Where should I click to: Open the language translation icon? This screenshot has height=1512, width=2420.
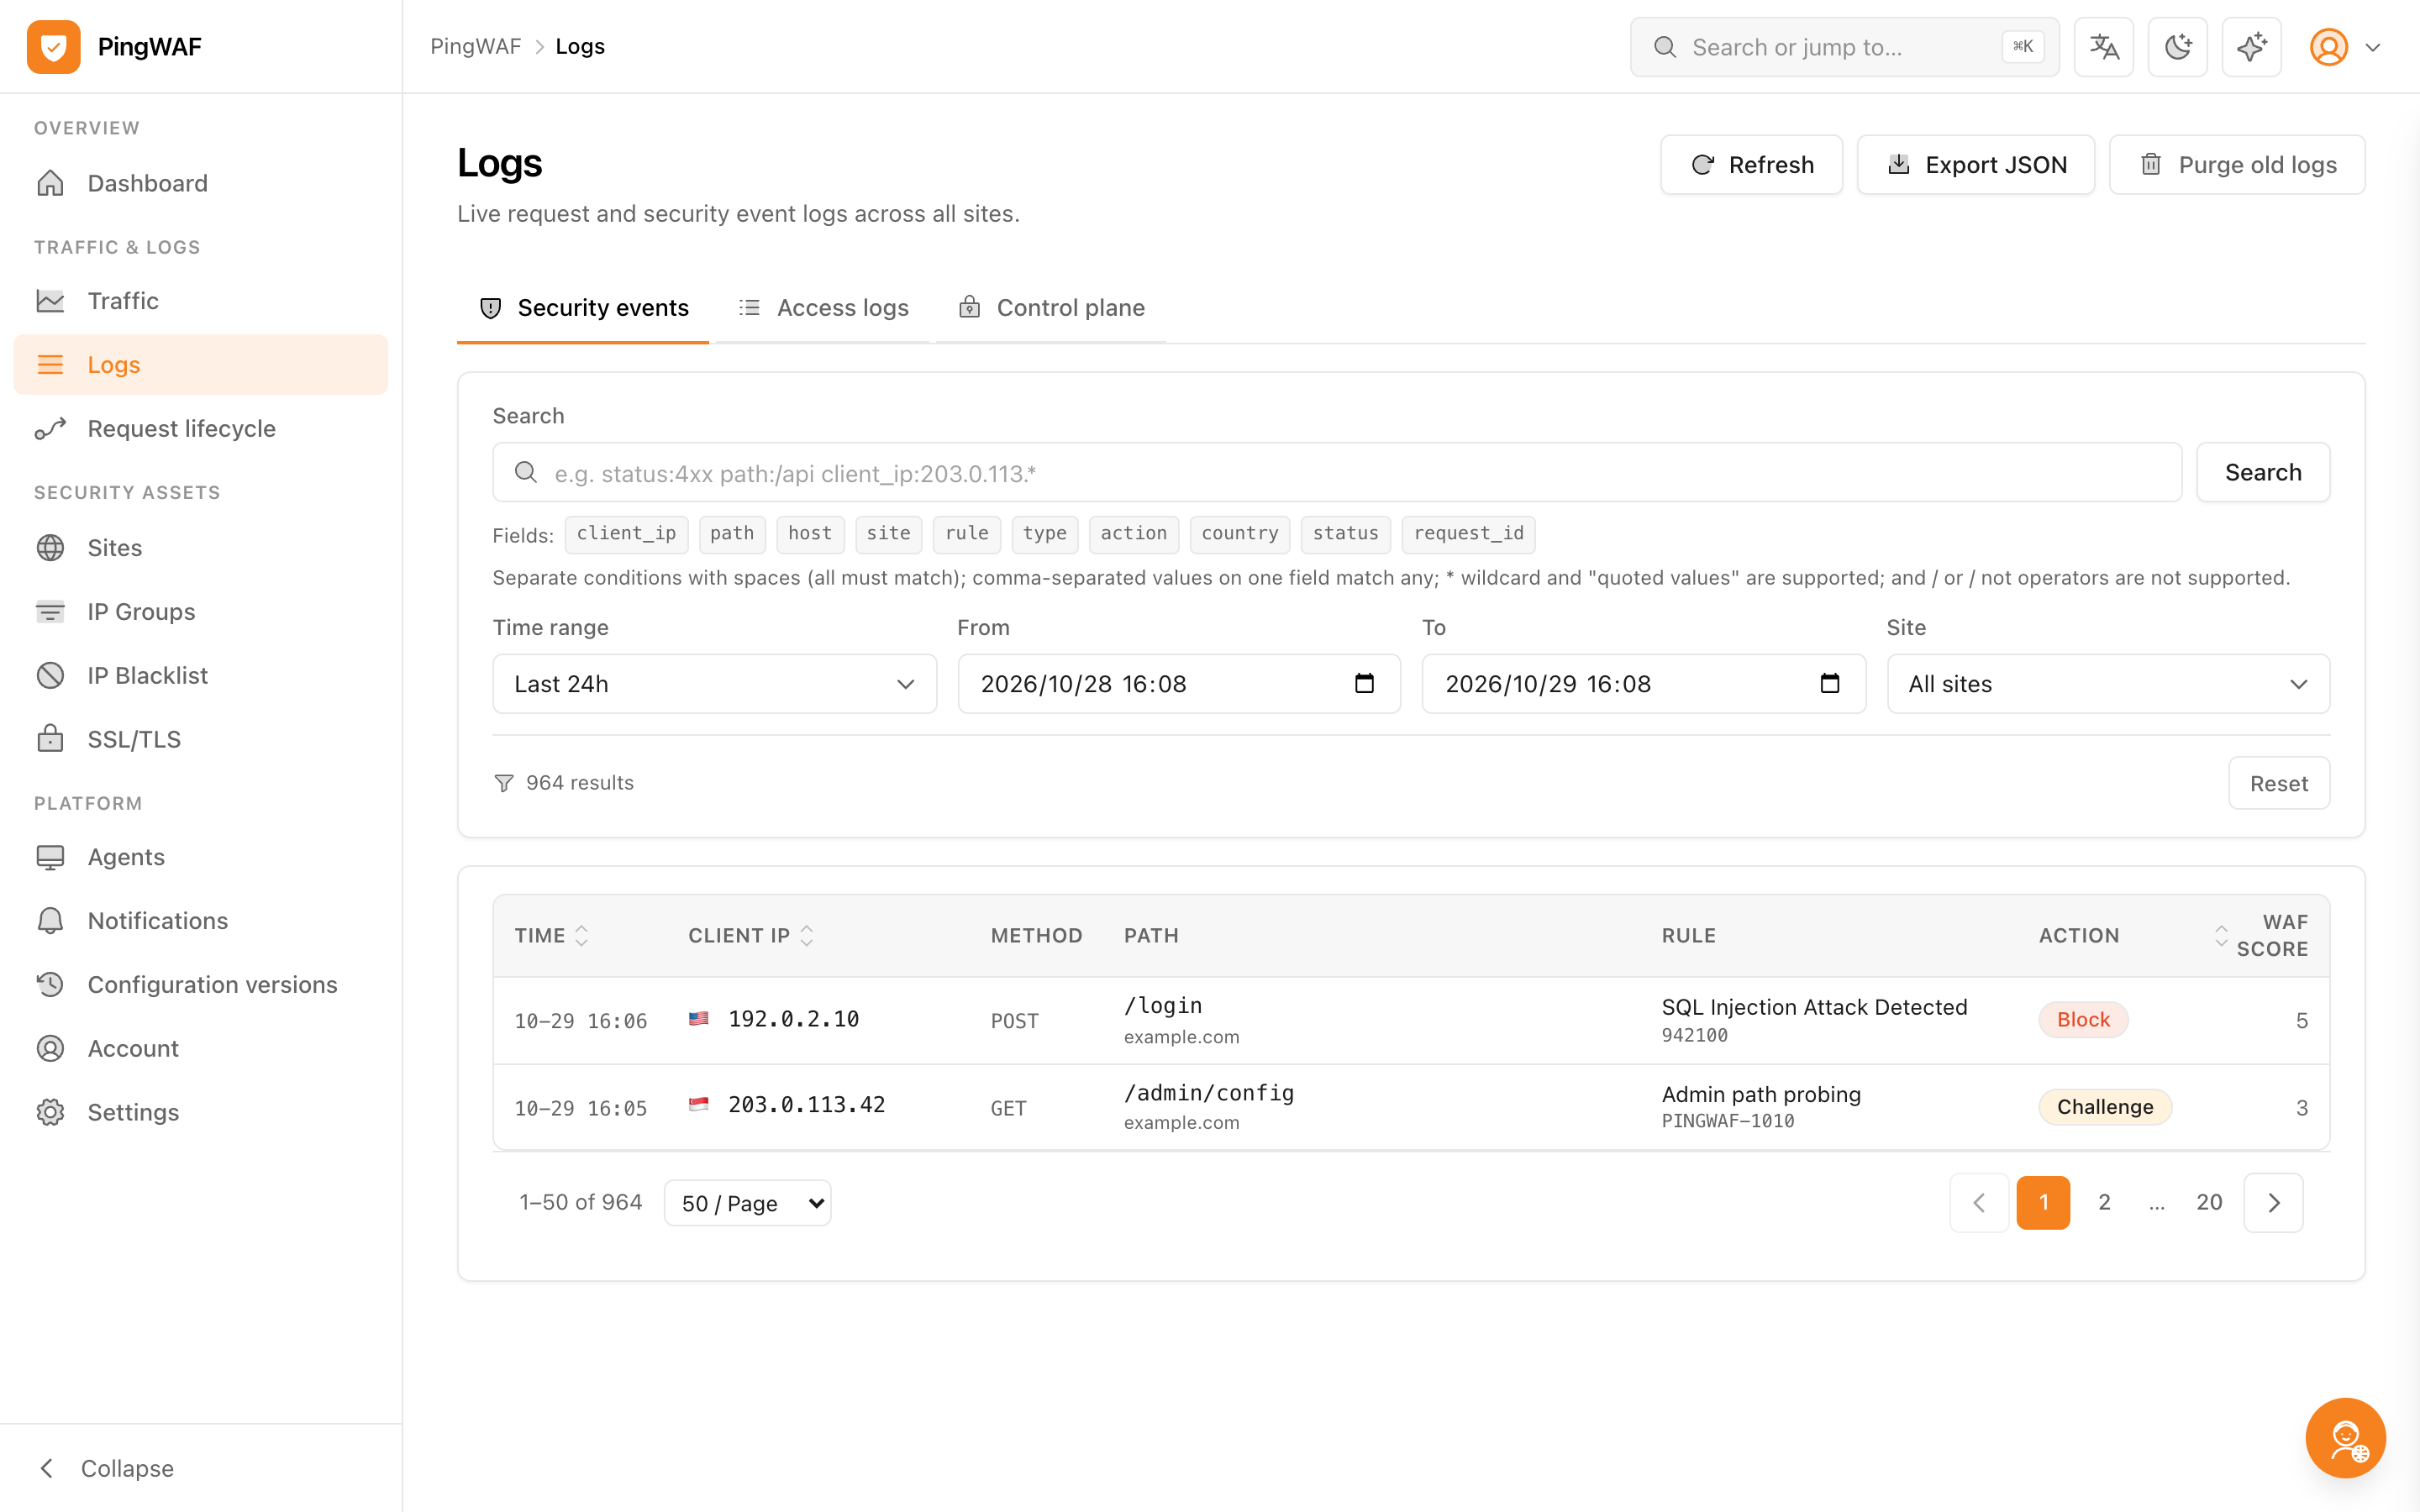(x=2103, y=47)
